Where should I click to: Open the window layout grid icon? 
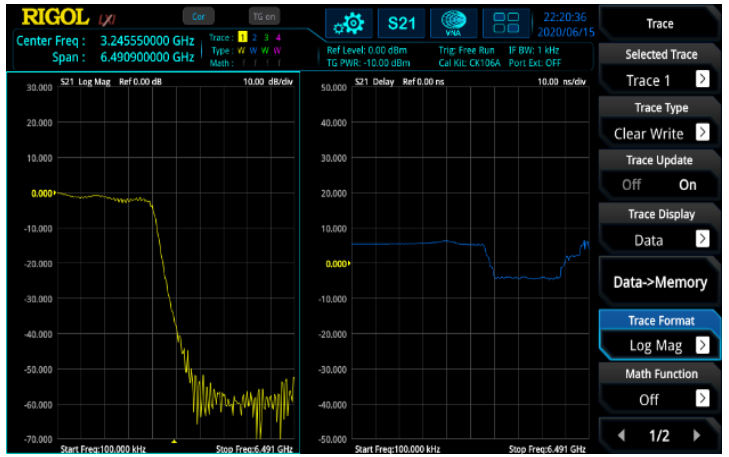506,22
